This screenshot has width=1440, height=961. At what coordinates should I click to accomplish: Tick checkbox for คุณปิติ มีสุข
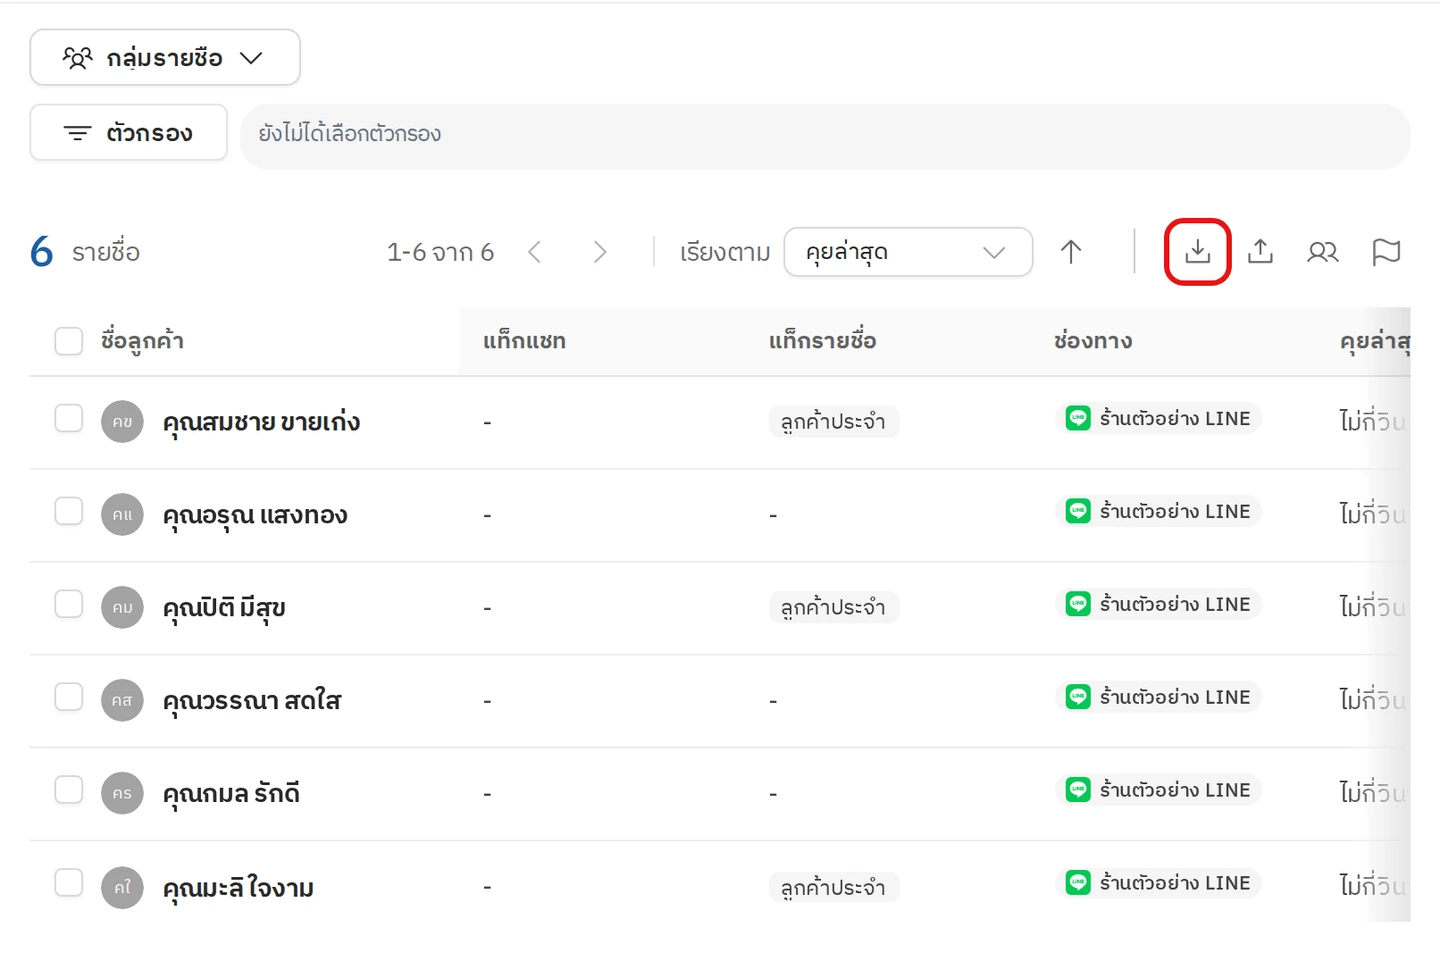pos(69,604)
